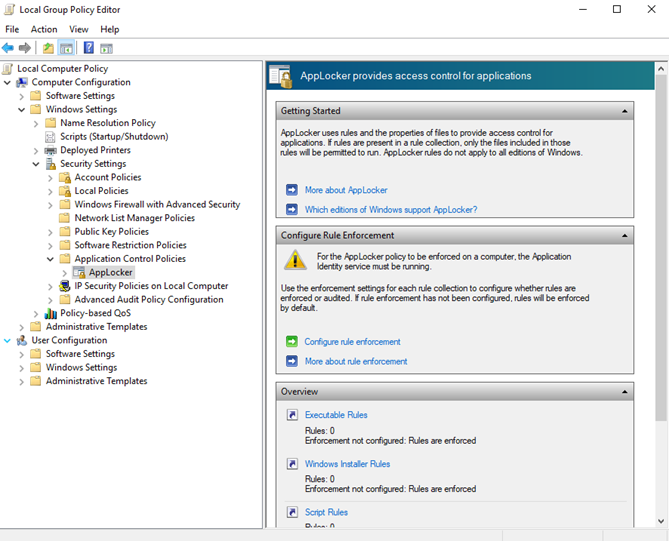Click the Security Settings icon
The height and width of the screenshot is (541, 669).
point(51,164)
